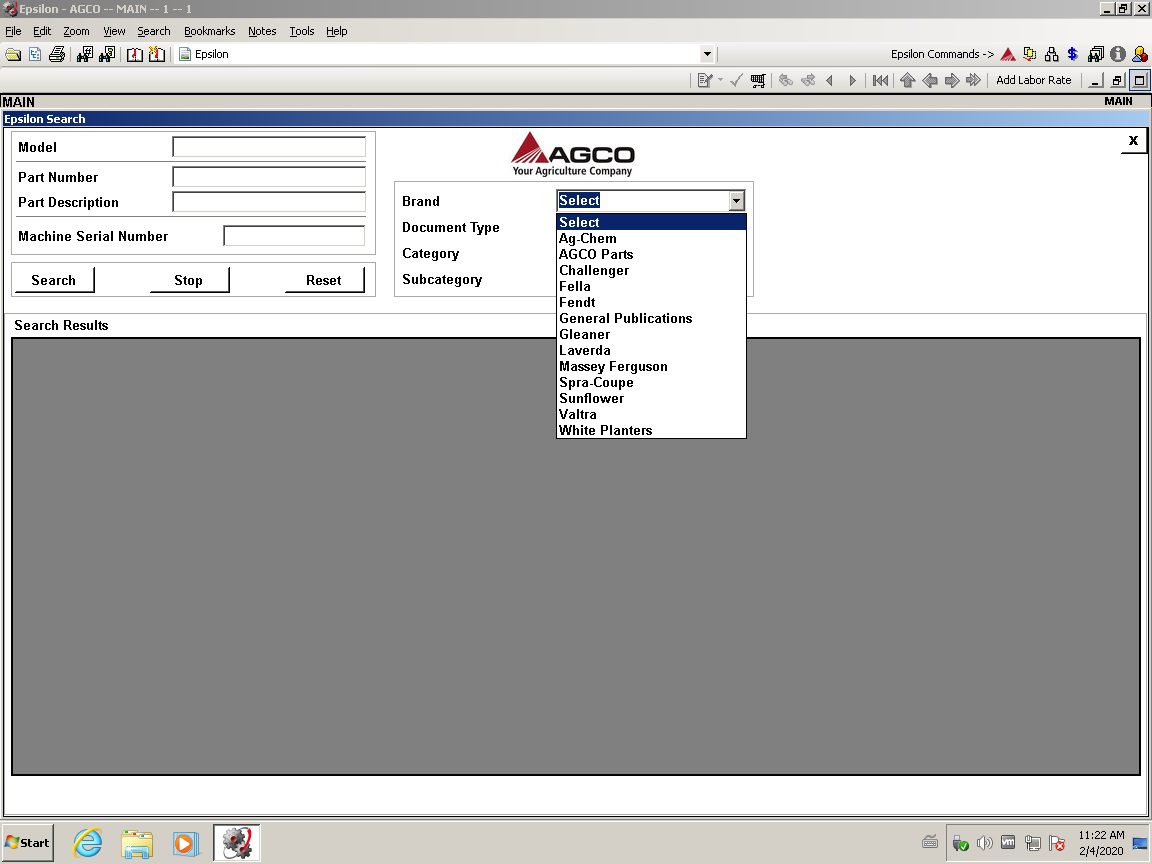Image resolution: width=1152 pixels, height=864 pixels.
Task: Open the Edit menu
Action: click(x=42, y=31)
